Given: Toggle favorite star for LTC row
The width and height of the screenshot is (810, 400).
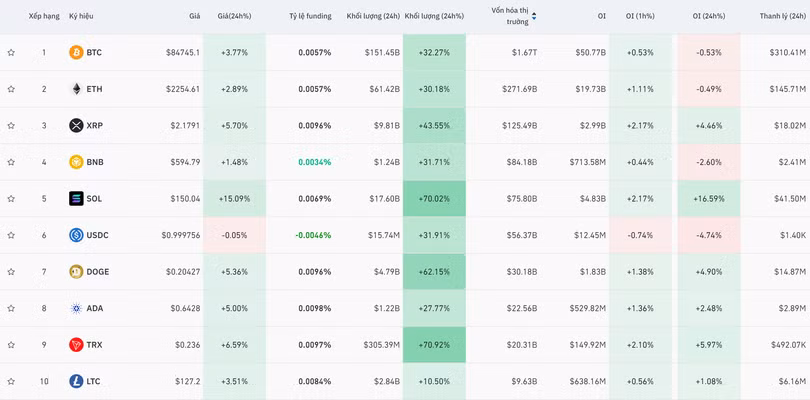Looking at the screenshot, I should [11, 381].
